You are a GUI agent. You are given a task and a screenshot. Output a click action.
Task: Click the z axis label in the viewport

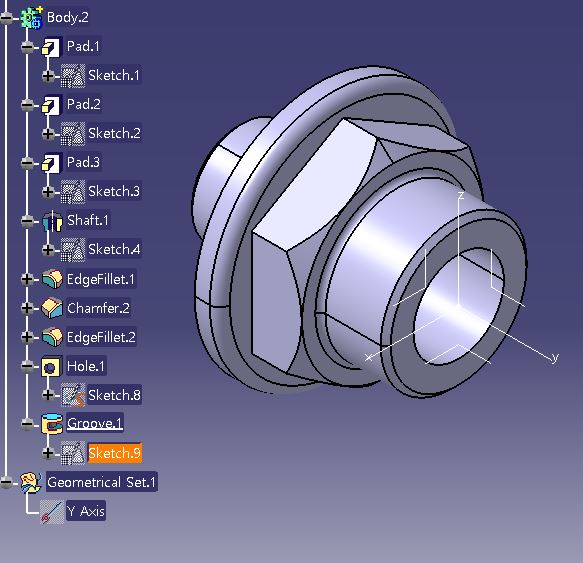click(x=461, y=196)
